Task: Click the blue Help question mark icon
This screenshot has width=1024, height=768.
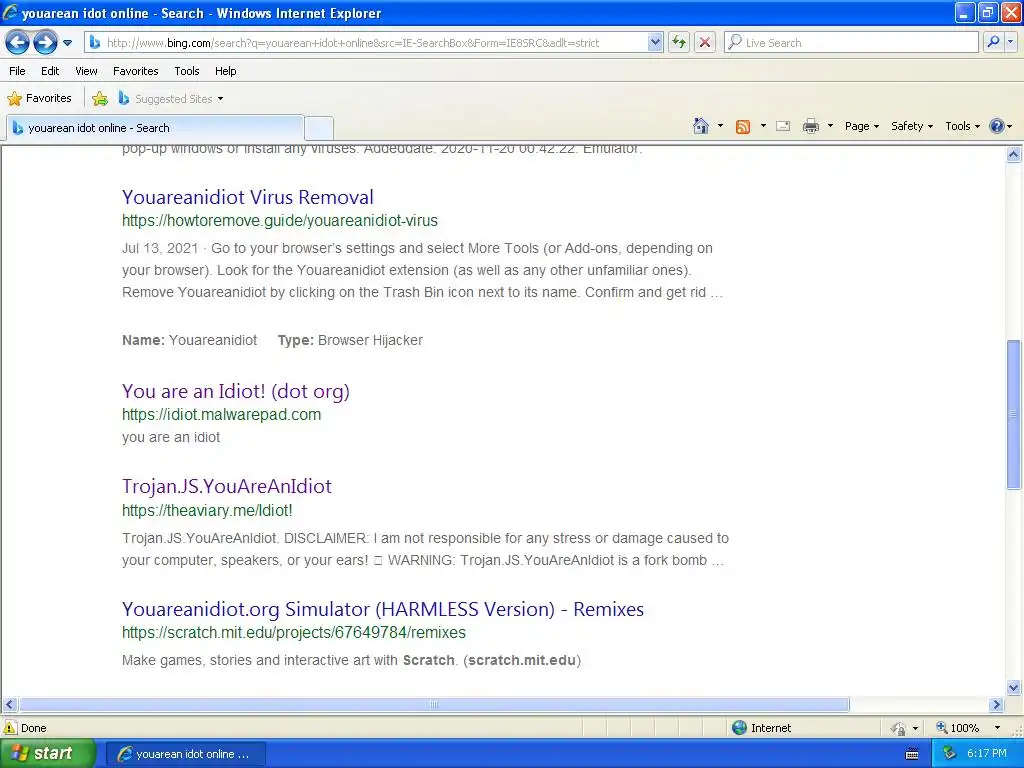Action: point(997,126)
